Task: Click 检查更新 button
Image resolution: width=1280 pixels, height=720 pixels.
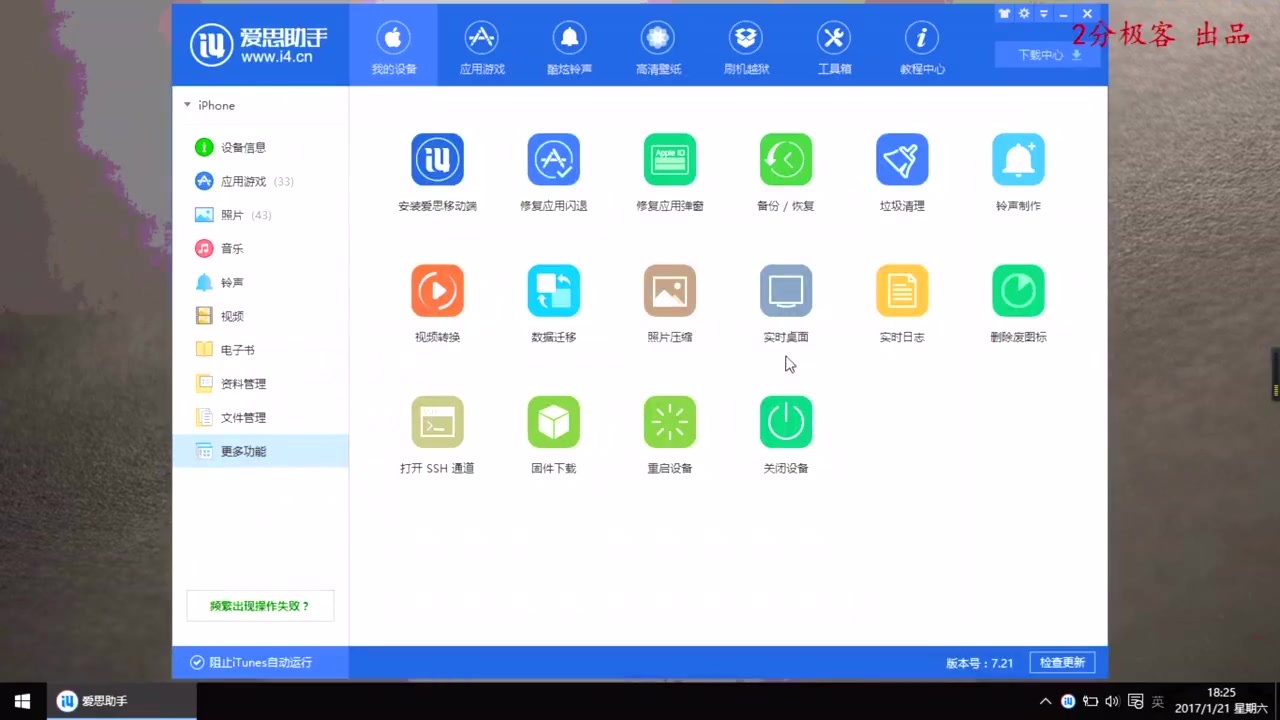Action: [x=1062, y=662]
